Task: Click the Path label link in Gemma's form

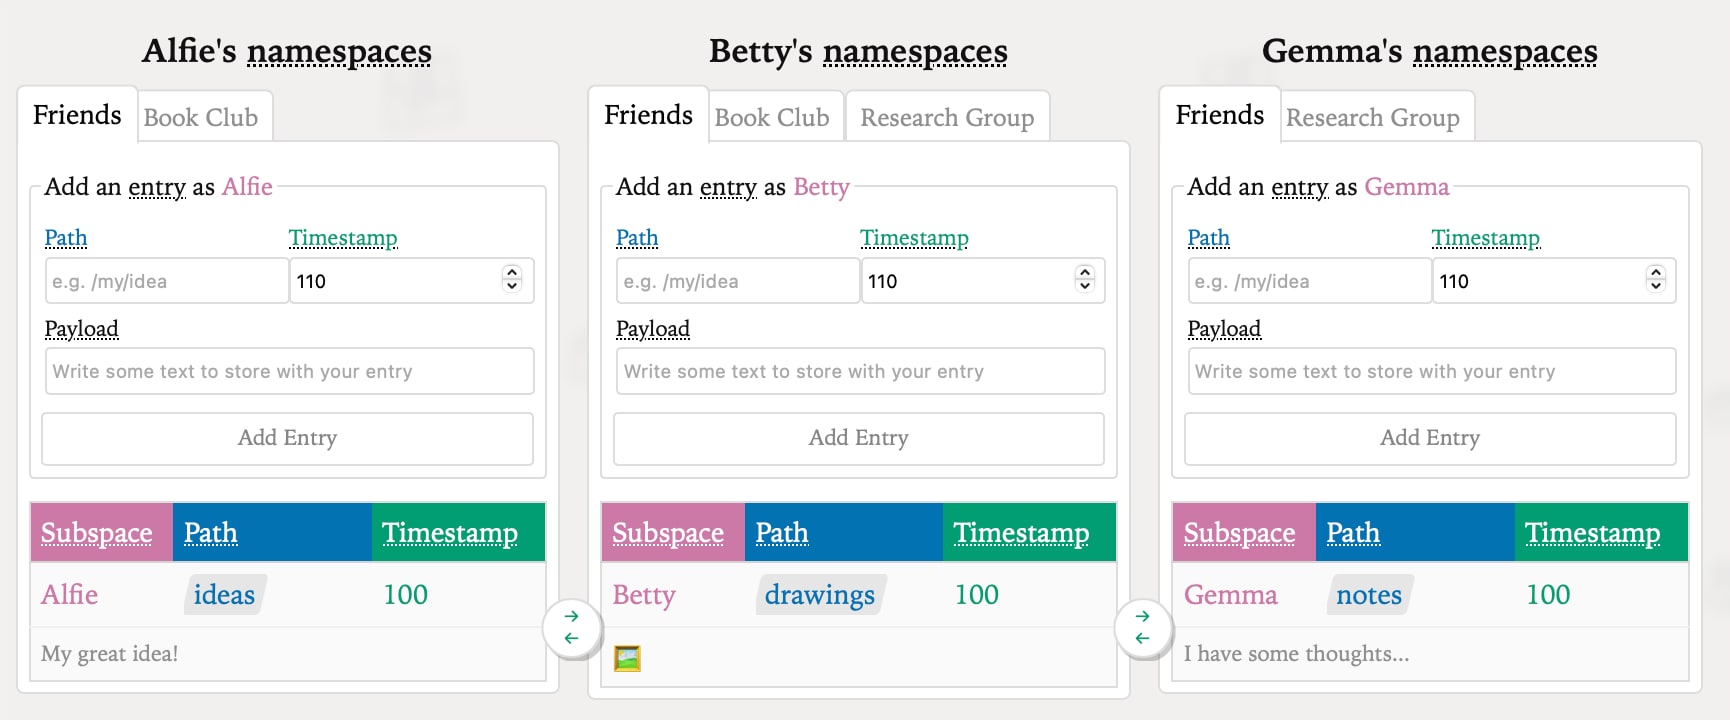Action: coord(1208,238)
